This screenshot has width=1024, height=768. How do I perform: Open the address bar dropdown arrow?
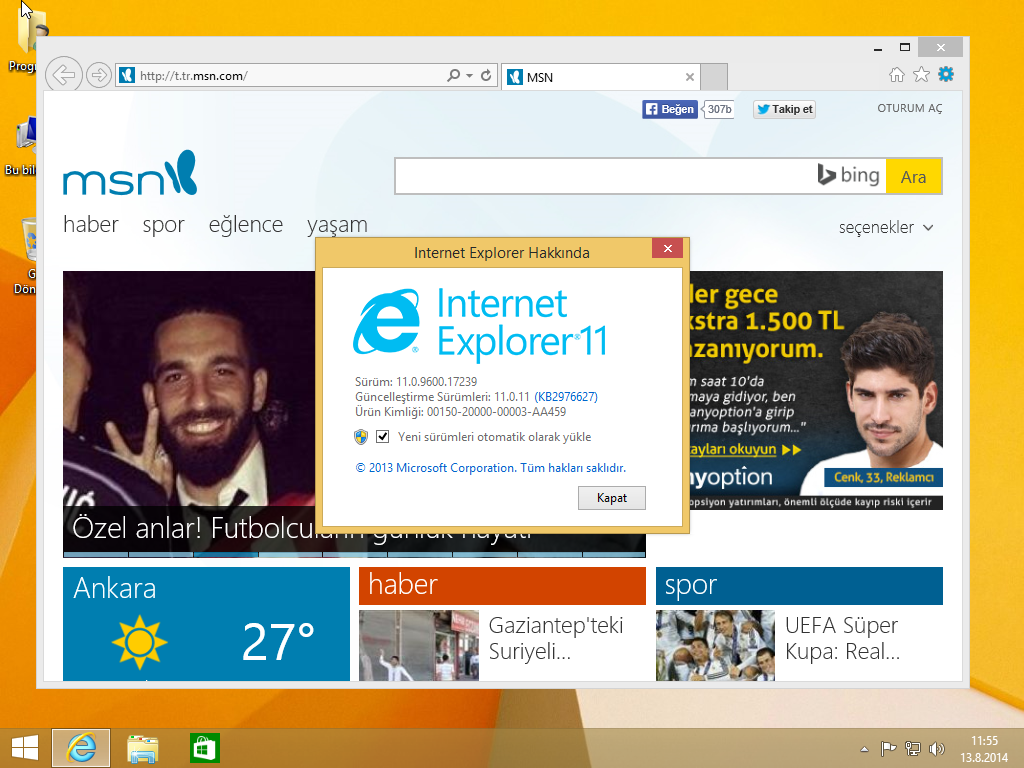(469, 75)
